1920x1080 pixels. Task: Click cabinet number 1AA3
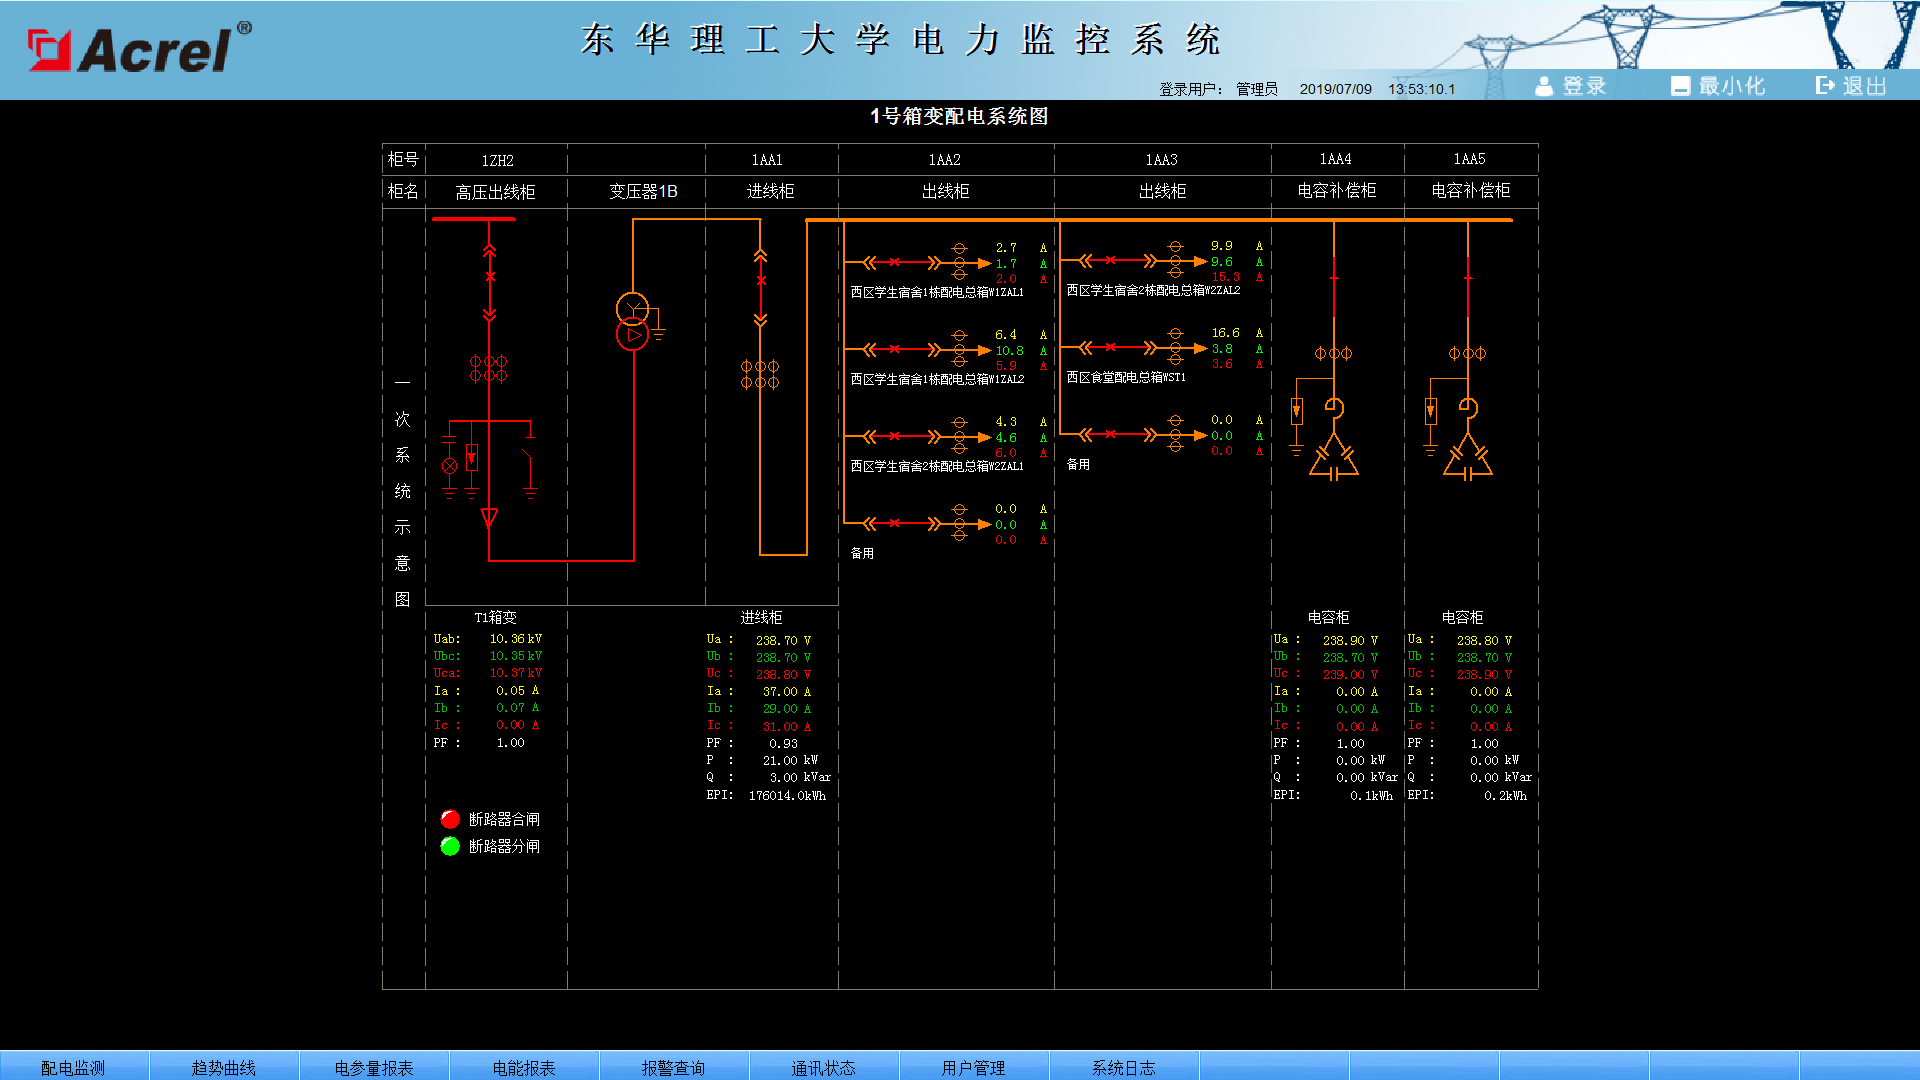point(1162,159)
